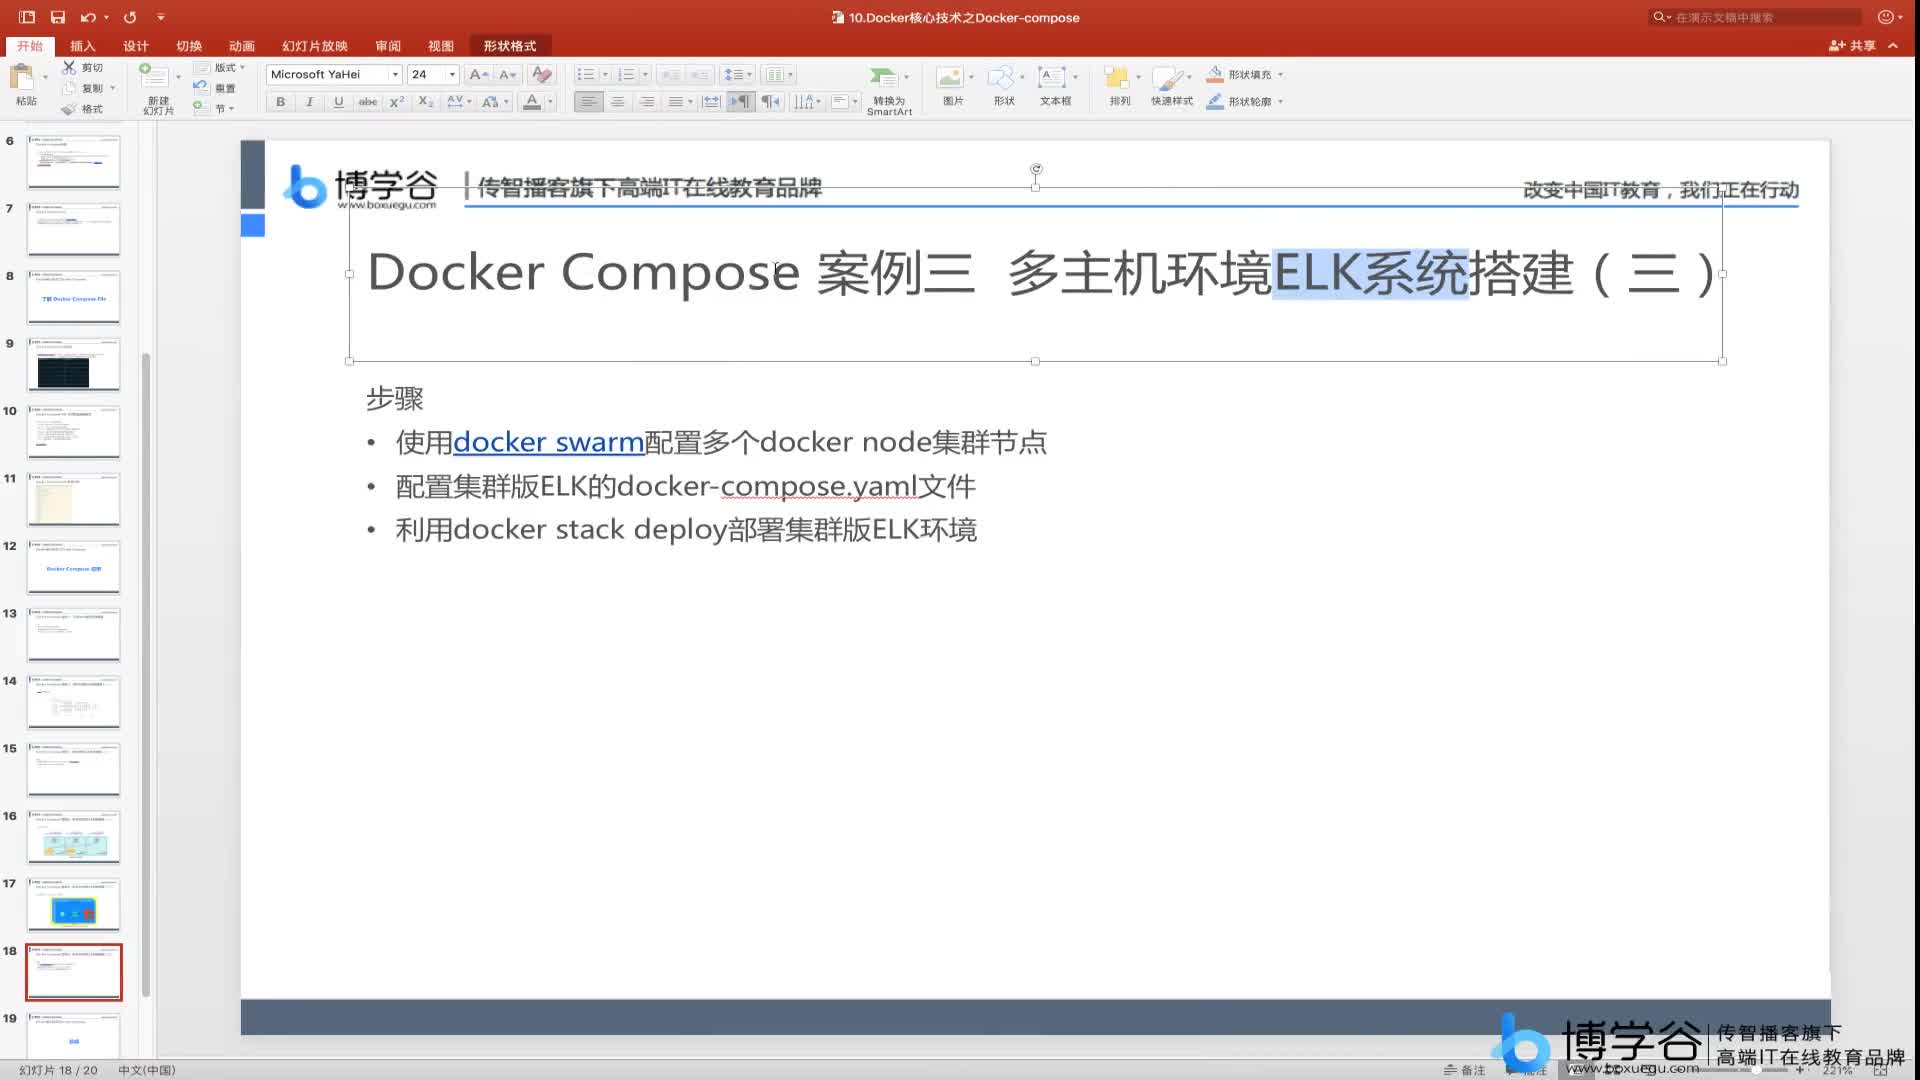Image resolution: width=1920 pixels, height=1080 pixels.
Task: Click the Convert to SmartArt icon
Action: point(884,77)
